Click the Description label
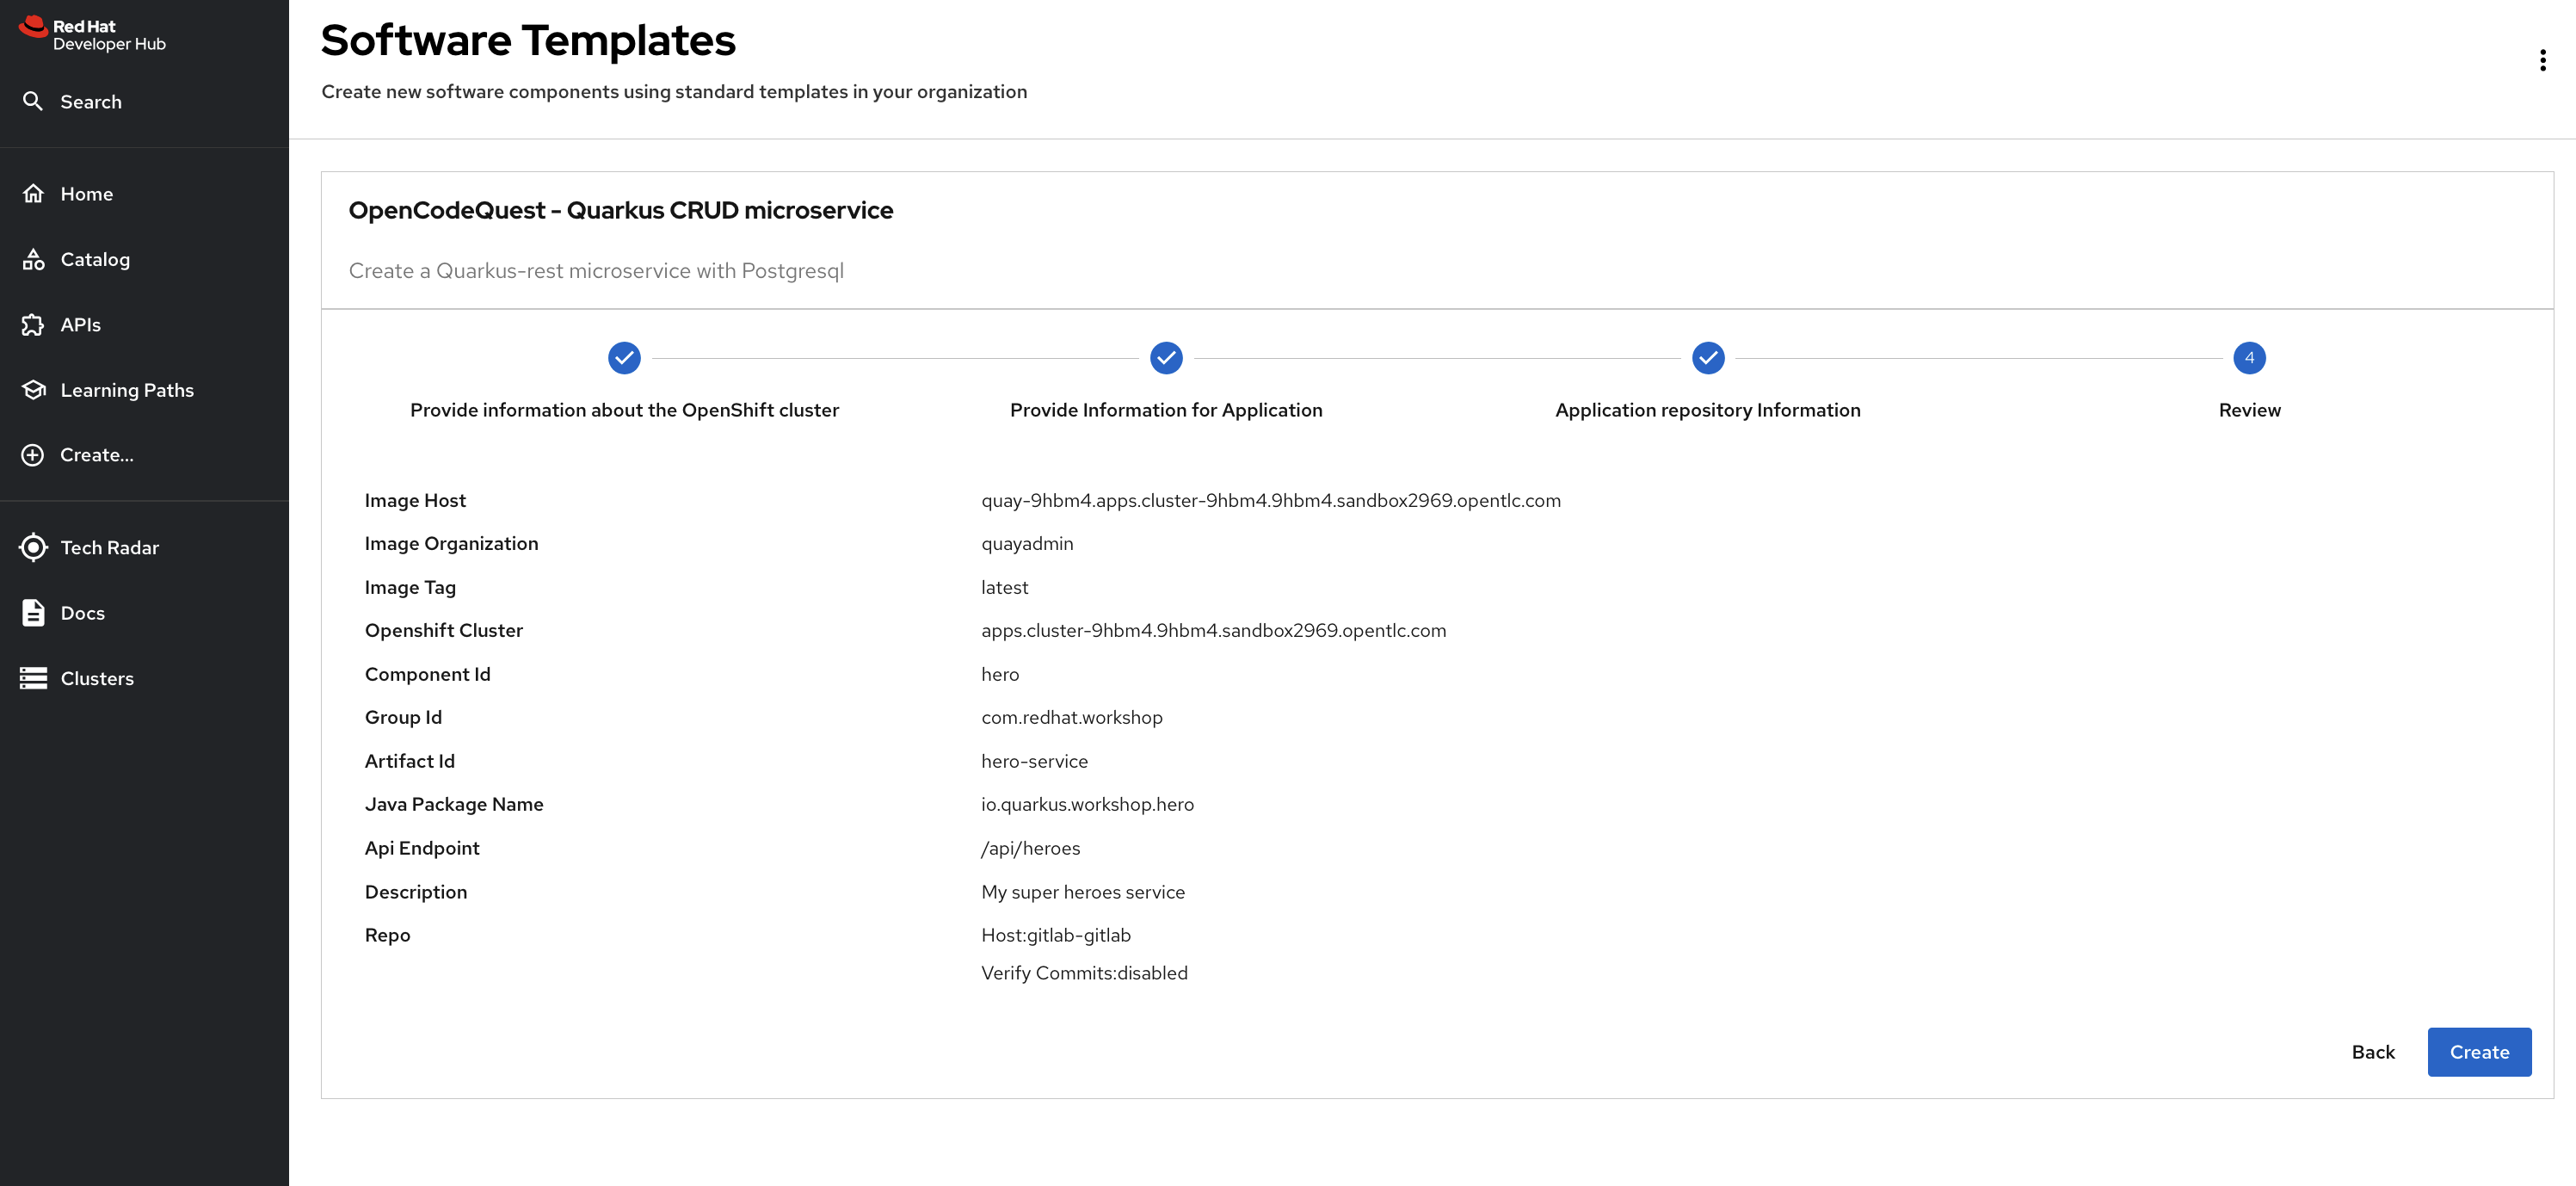Image resolution: width=2576 pixels, height=1186 pixels. 416,892
